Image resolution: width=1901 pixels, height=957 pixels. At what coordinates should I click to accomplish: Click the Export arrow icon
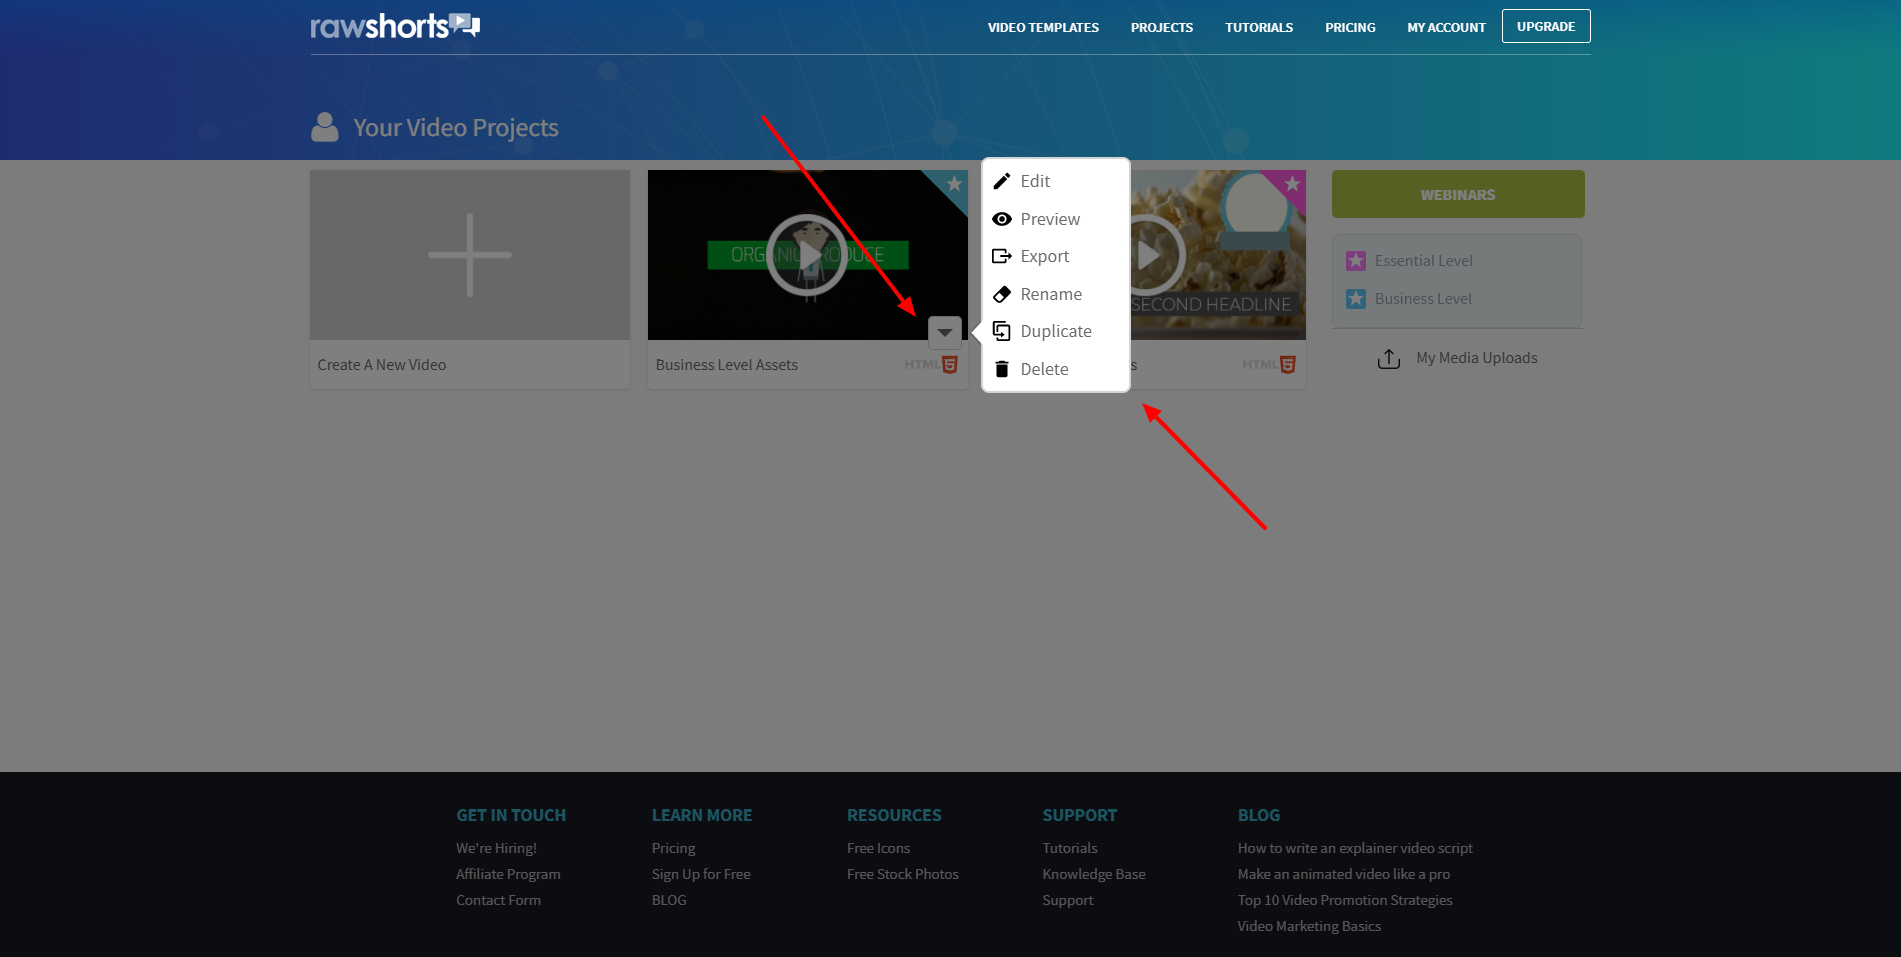(1001, 256)
